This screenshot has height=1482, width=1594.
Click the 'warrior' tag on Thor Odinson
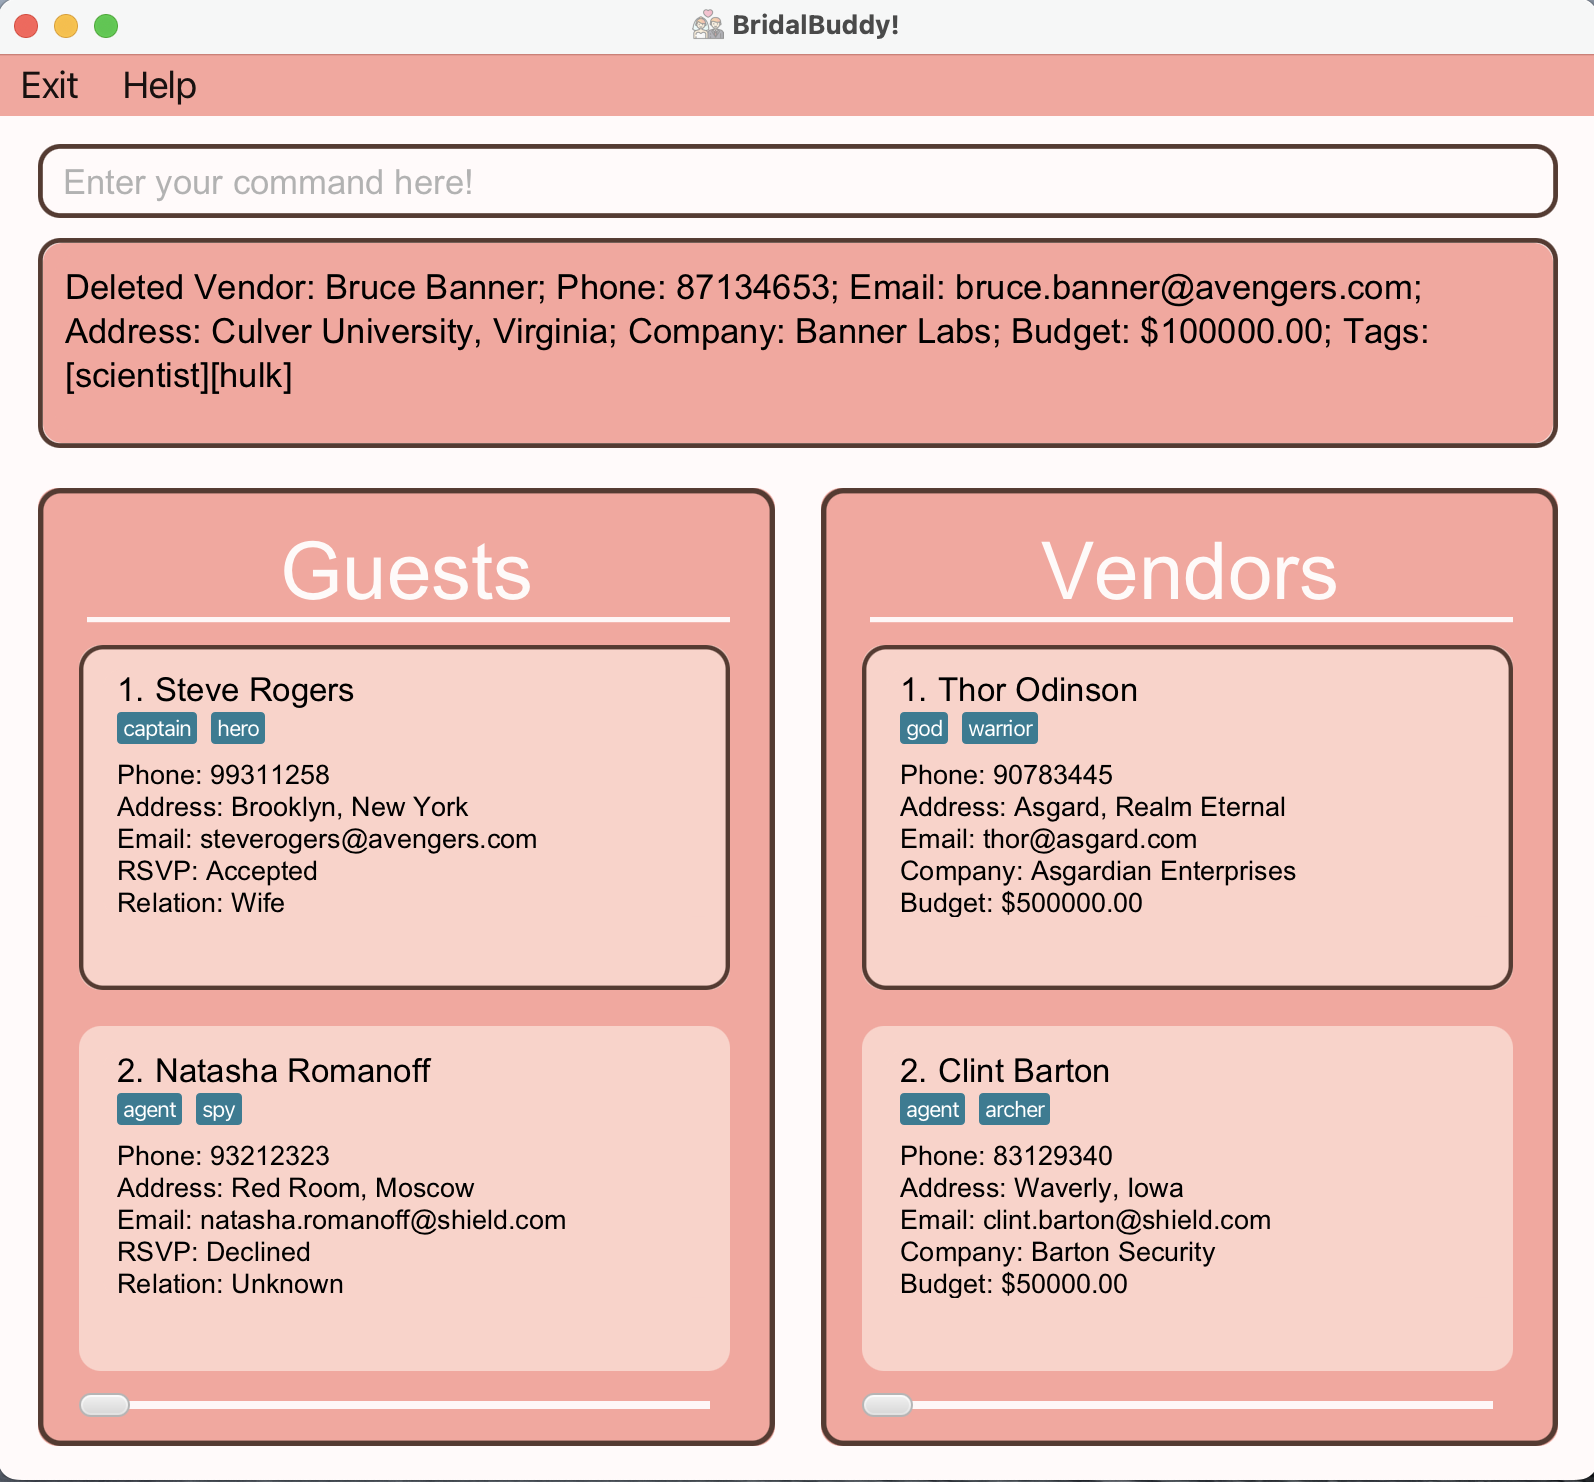1000,728
